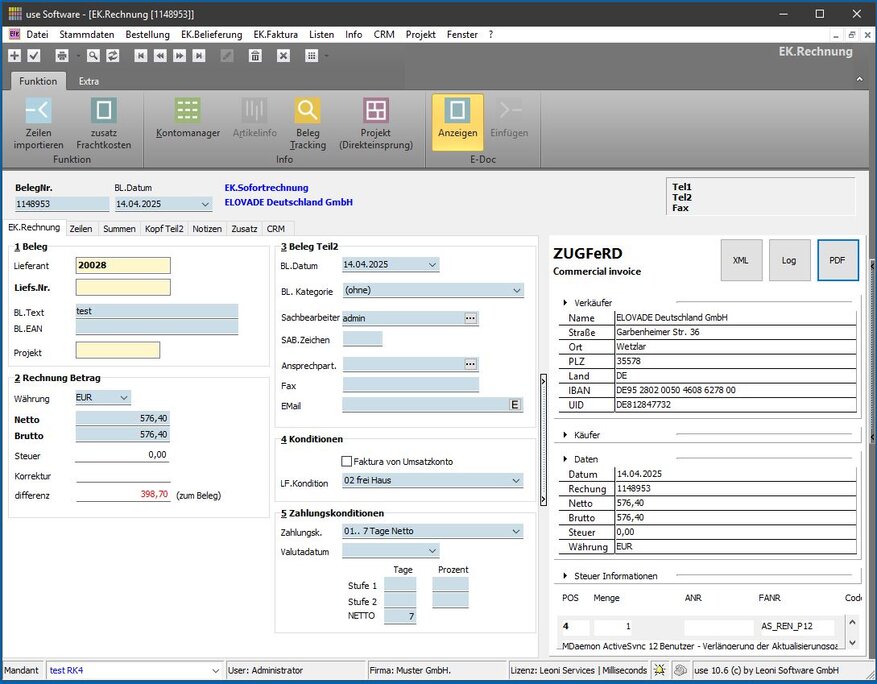Open zusatz Frachtkosten function

[104, 110]
